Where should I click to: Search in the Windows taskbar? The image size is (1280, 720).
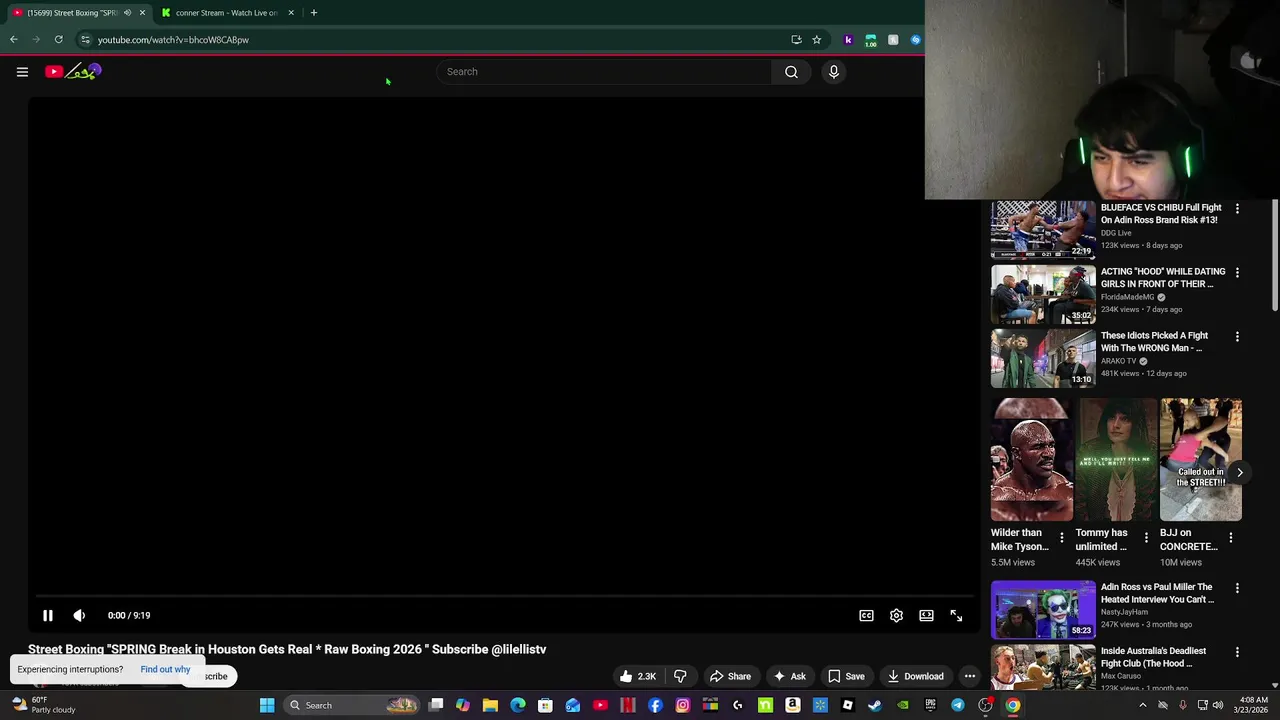353,705
